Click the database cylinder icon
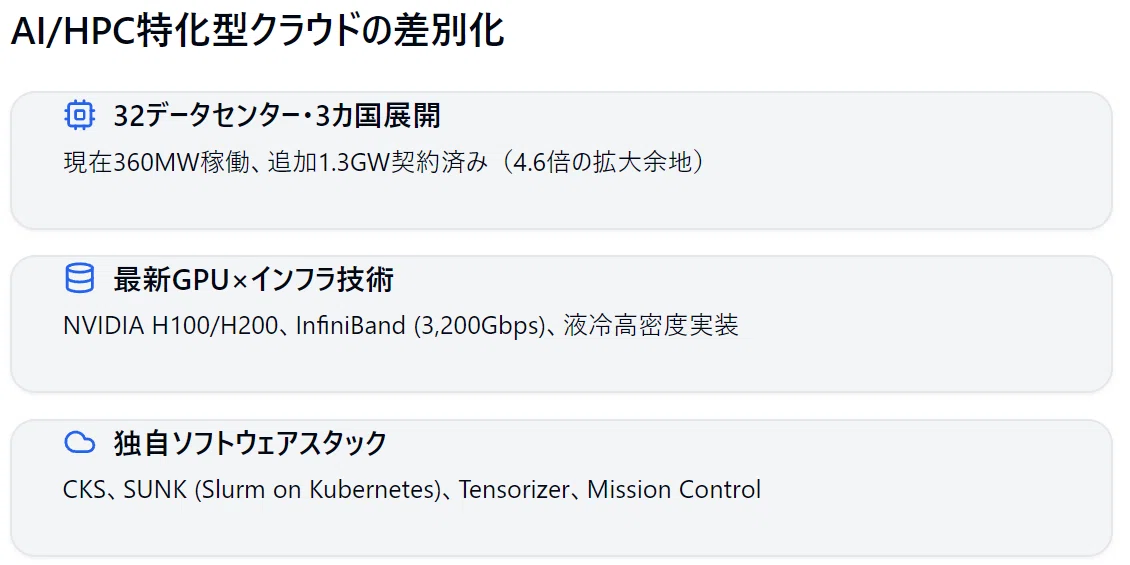This screenshot has width=1130, height=565. (x=79, y=279)
